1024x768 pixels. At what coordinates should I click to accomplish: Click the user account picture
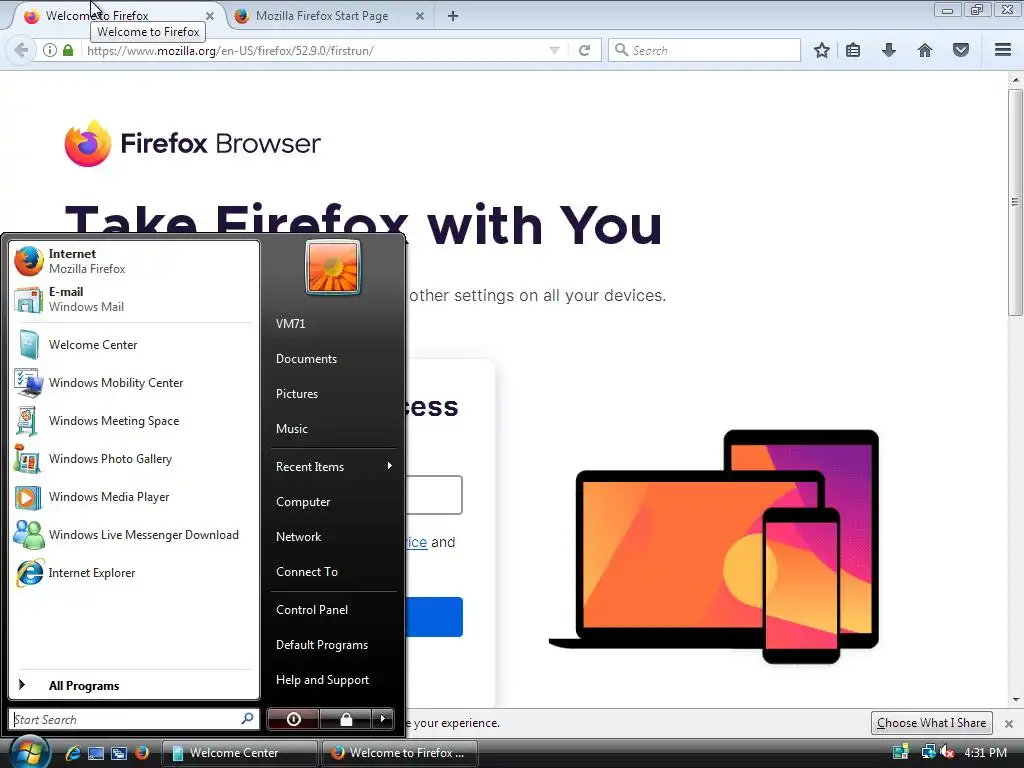(333, 267)
